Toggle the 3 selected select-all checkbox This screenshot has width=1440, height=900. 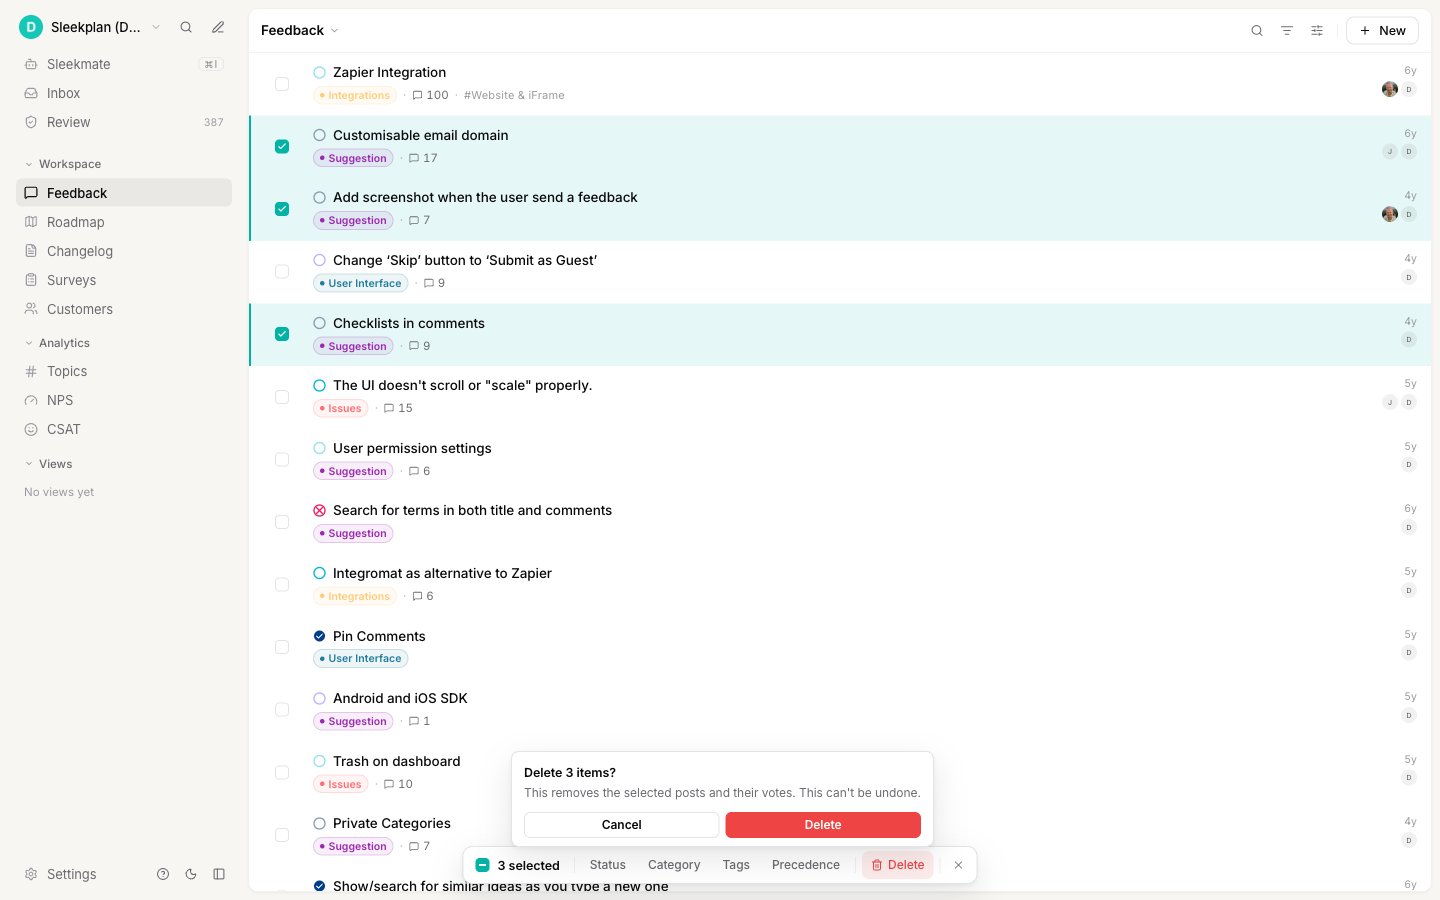click(x=483, y=865)
